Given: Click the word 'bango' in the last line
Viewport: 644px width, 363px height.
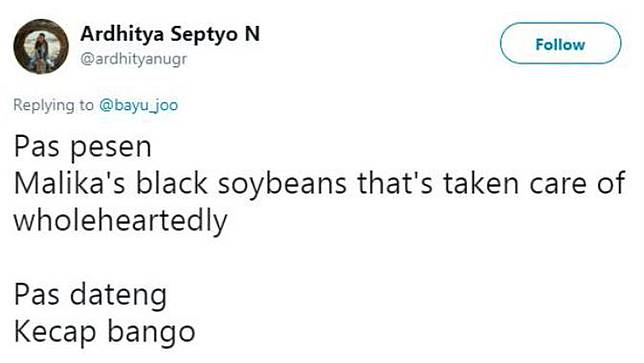Looking at the screenshot, I should tap(151, 333).
